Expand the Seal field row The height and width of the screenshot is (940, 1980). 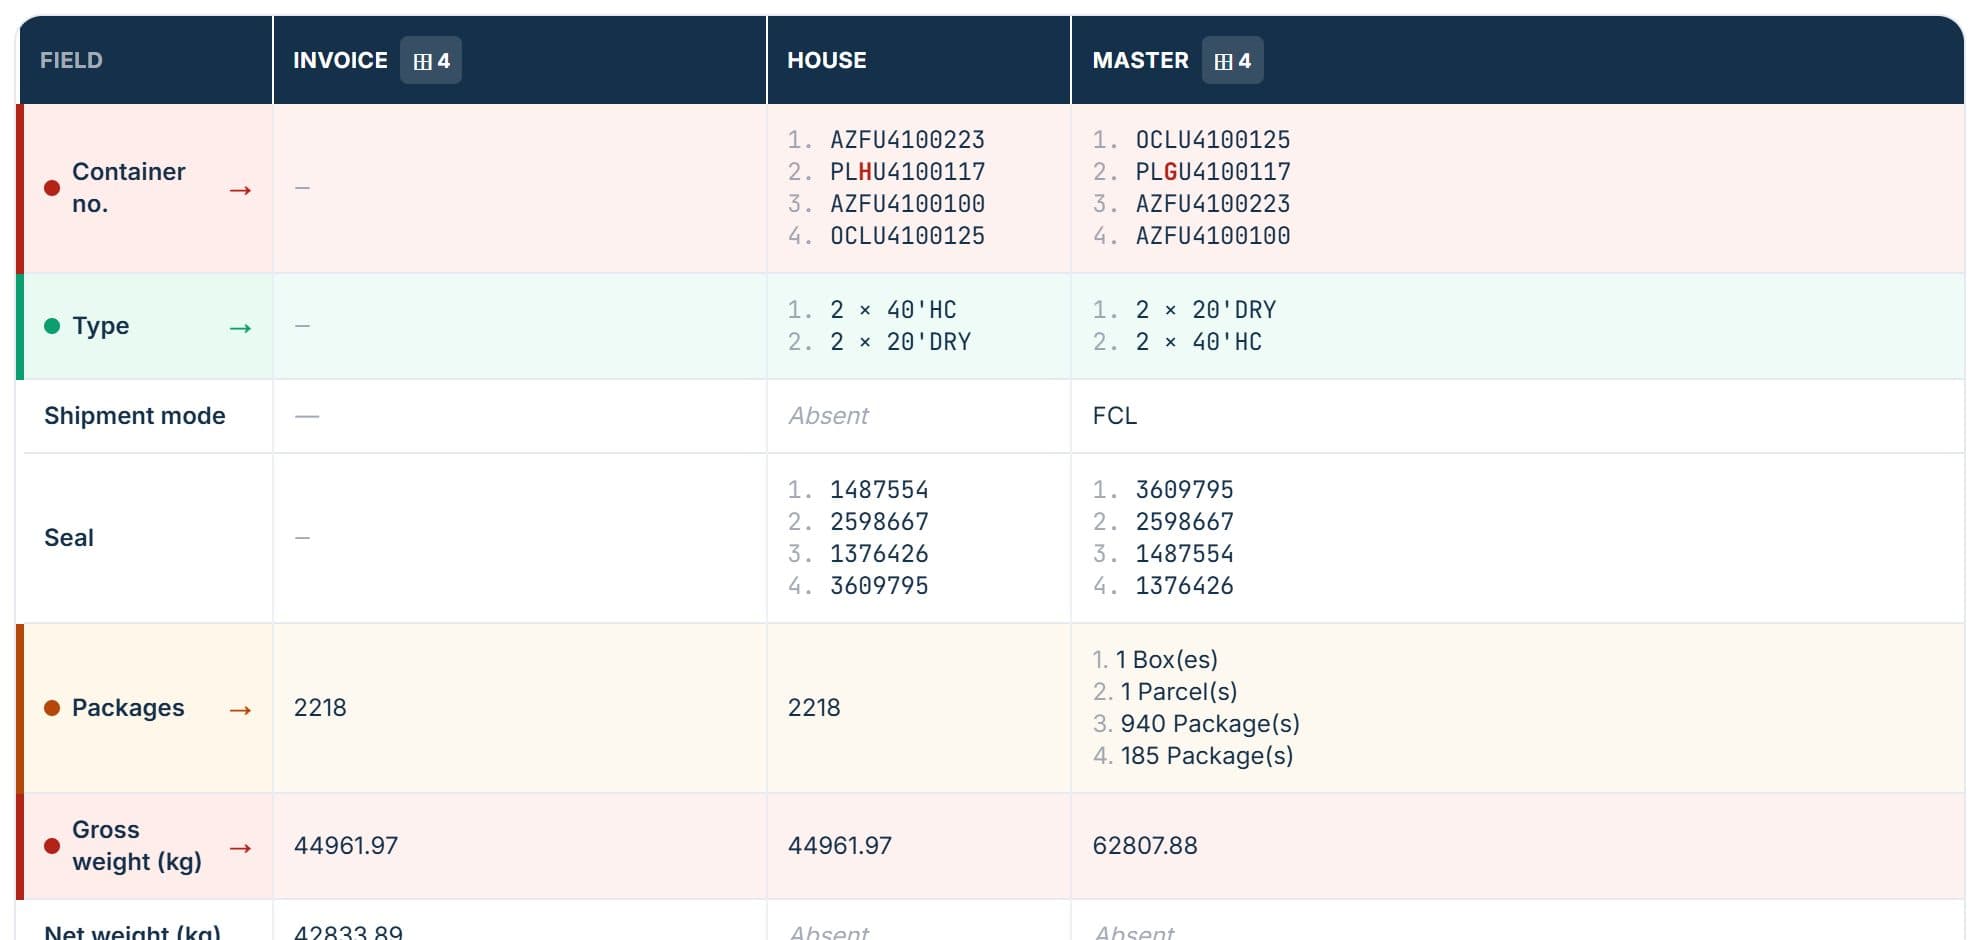[990, 538]
